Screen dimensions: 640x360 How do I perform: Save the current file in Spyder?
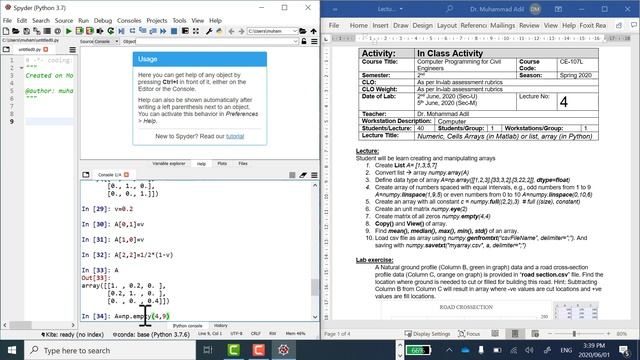pos(26,31)
